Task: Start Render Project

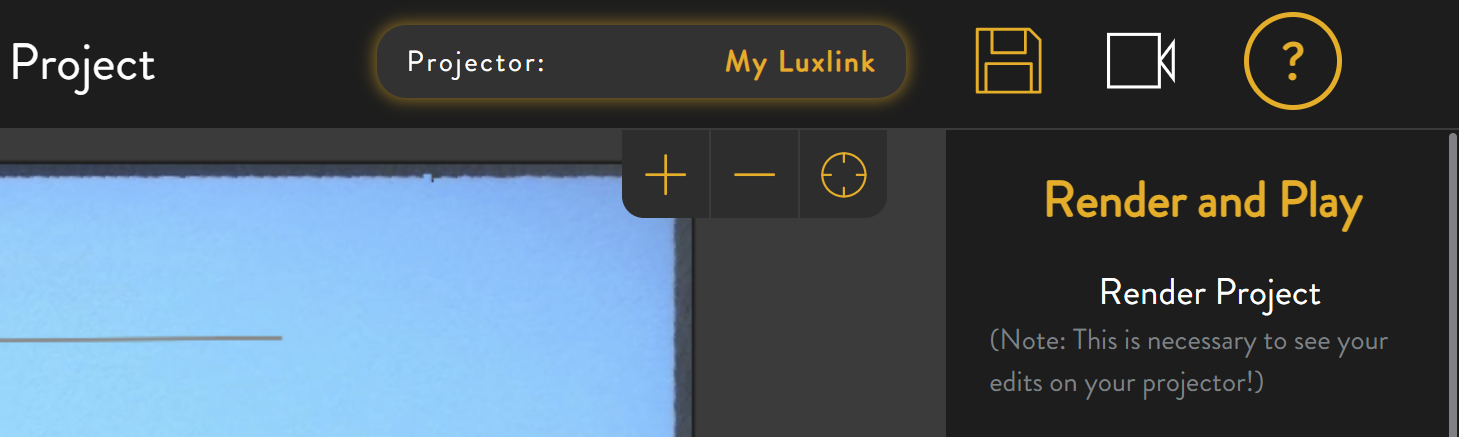Action: pyautogui.click(x=1210, y=293)
